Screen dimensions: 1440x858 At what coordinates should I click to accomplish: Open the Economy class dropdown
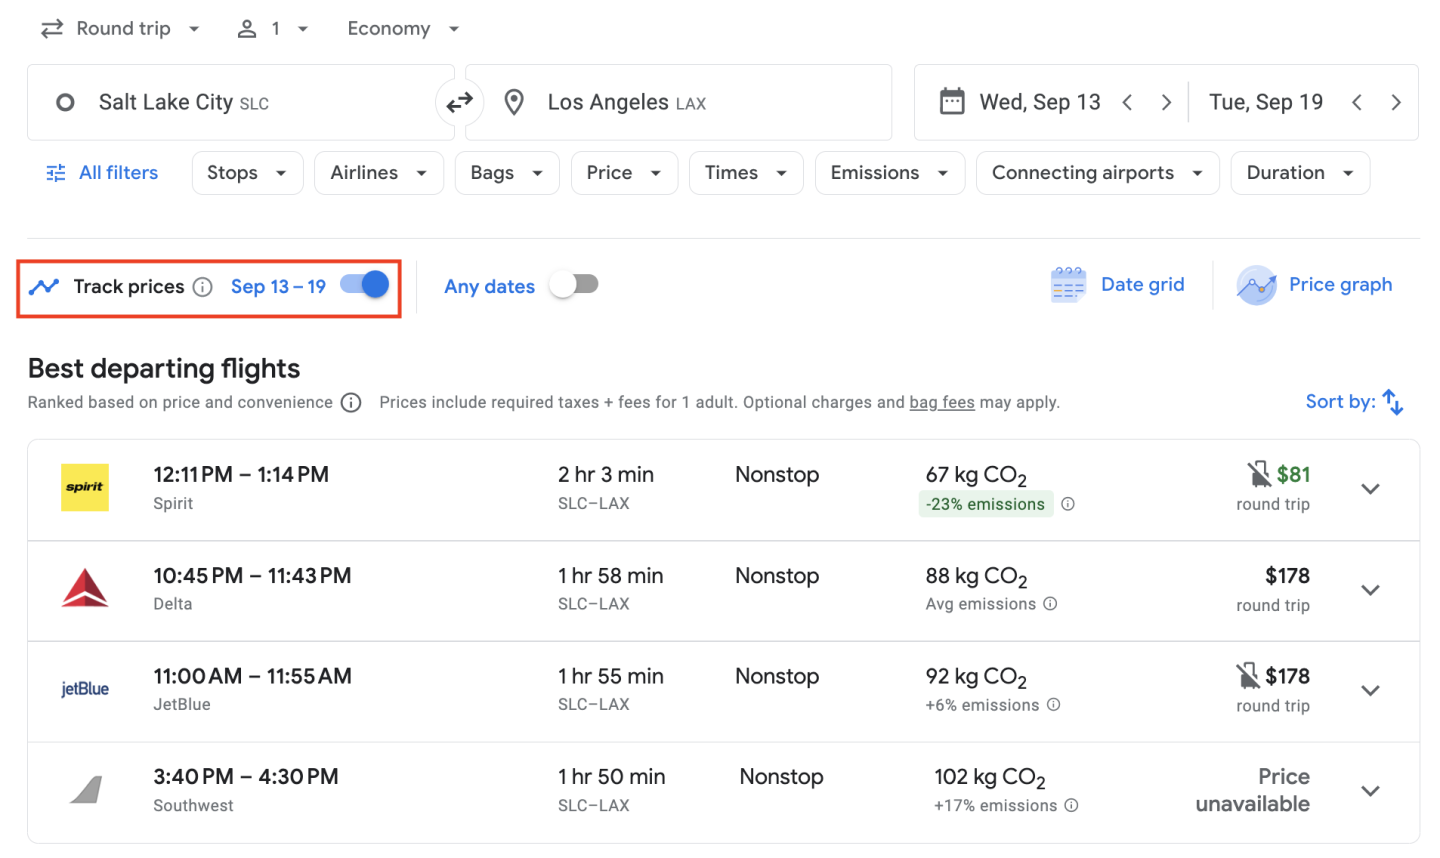[x=403, y=29]
